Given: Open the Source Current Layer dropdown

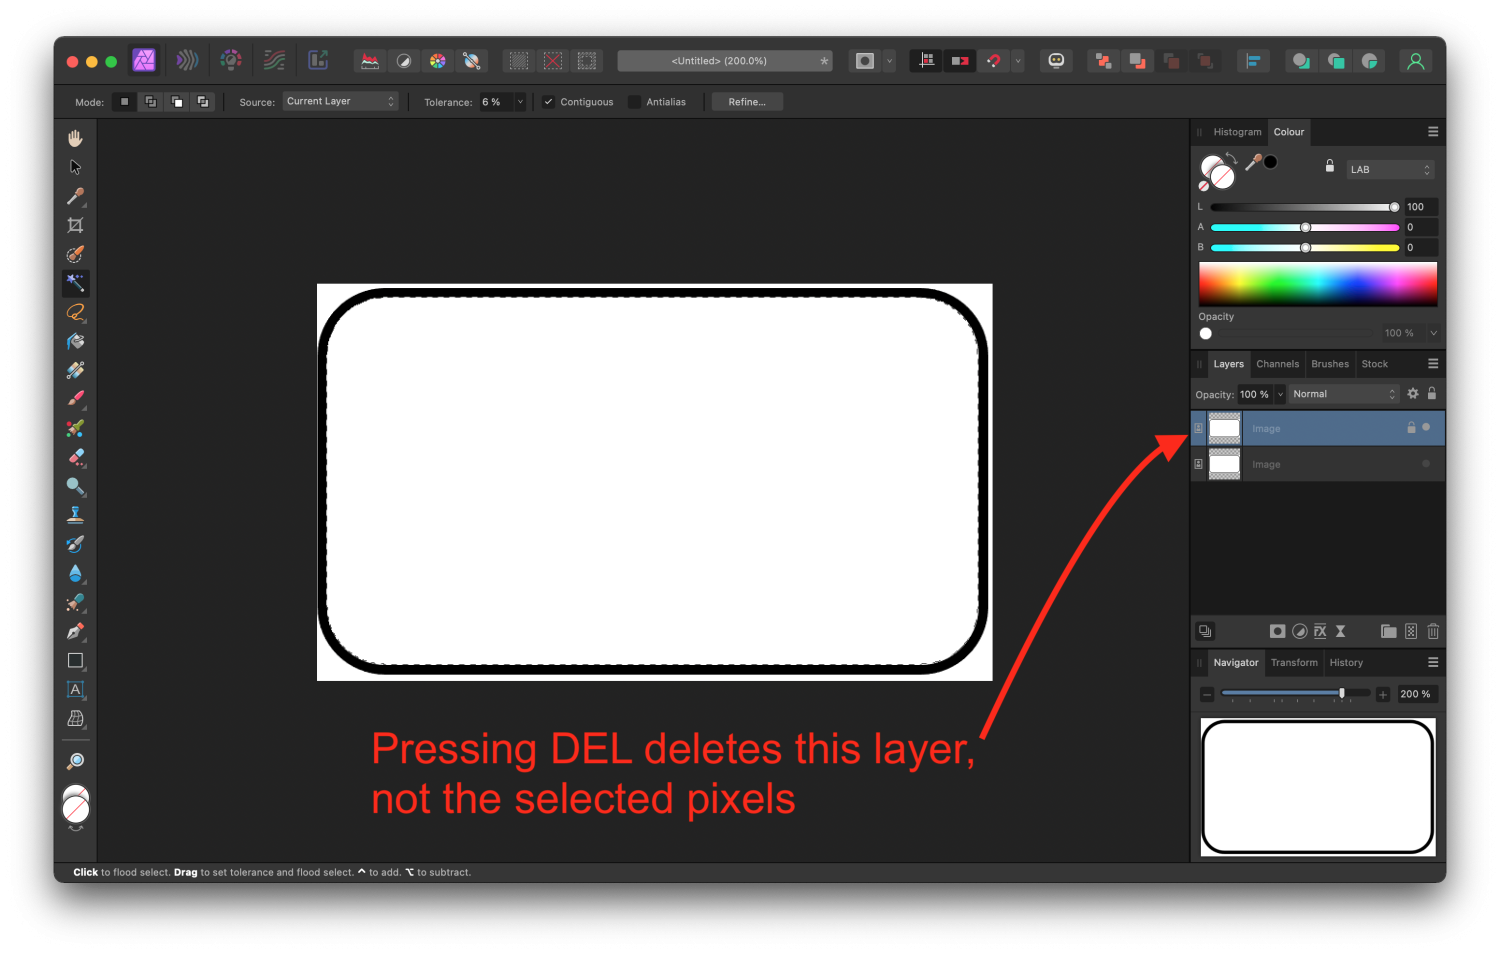Looking at the screenshot, I should 340,100.
